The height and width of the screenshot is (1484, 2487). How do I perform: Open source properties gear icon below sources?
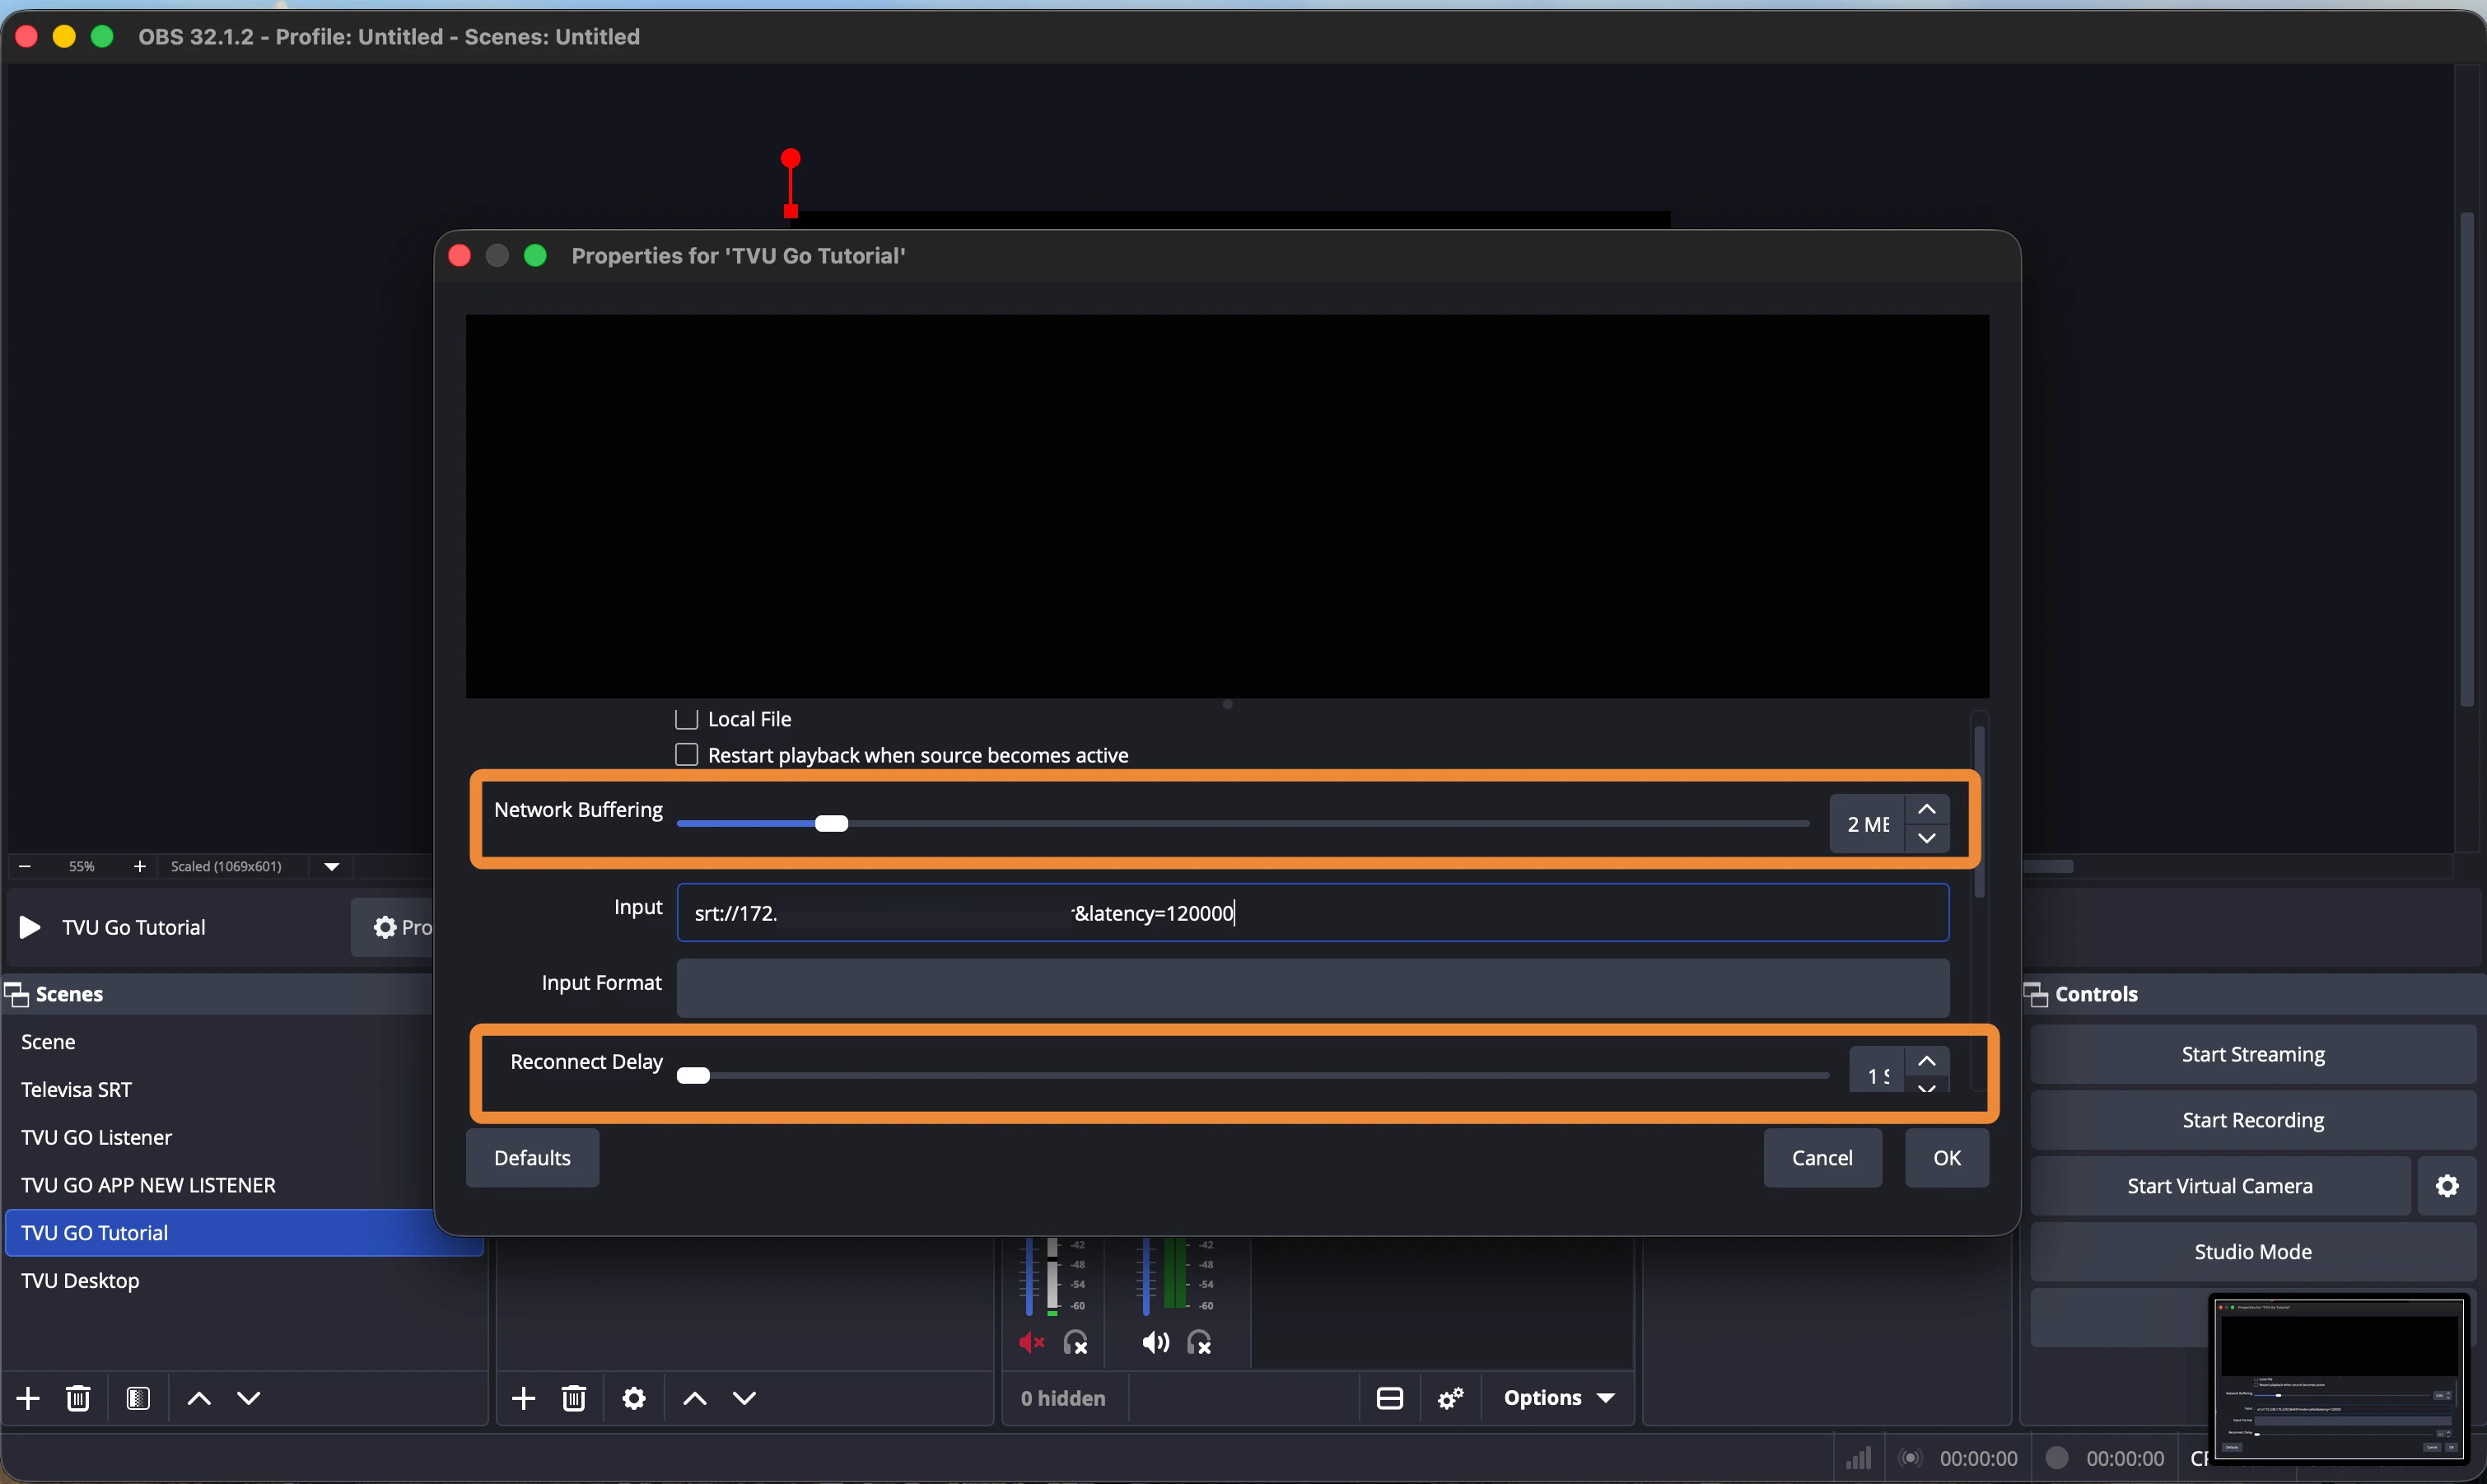pyautogui.click(x=634, y=1398)
